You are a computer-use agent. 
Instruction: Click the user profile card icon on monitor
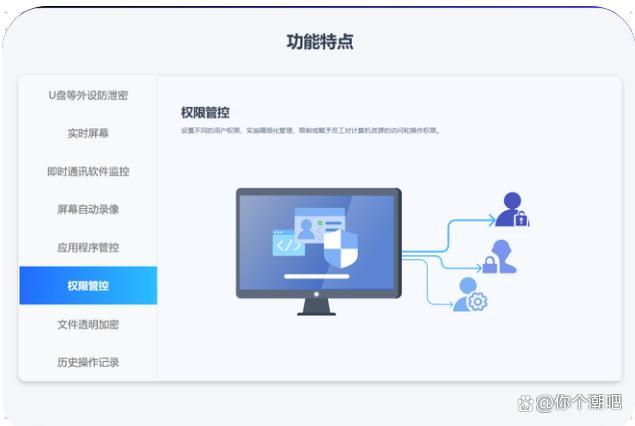click(x=319, y=225)
